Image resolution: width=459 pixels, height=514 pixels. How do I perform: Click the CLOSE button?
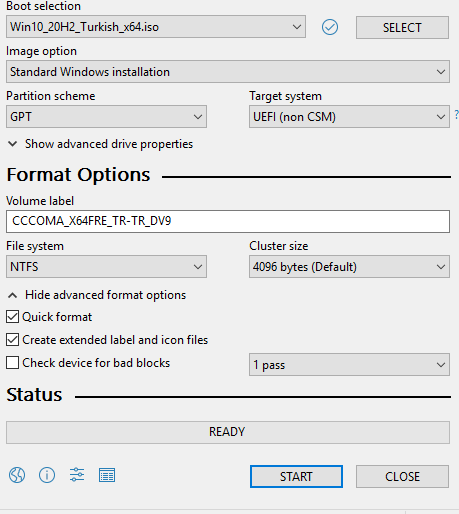[402, 477]
